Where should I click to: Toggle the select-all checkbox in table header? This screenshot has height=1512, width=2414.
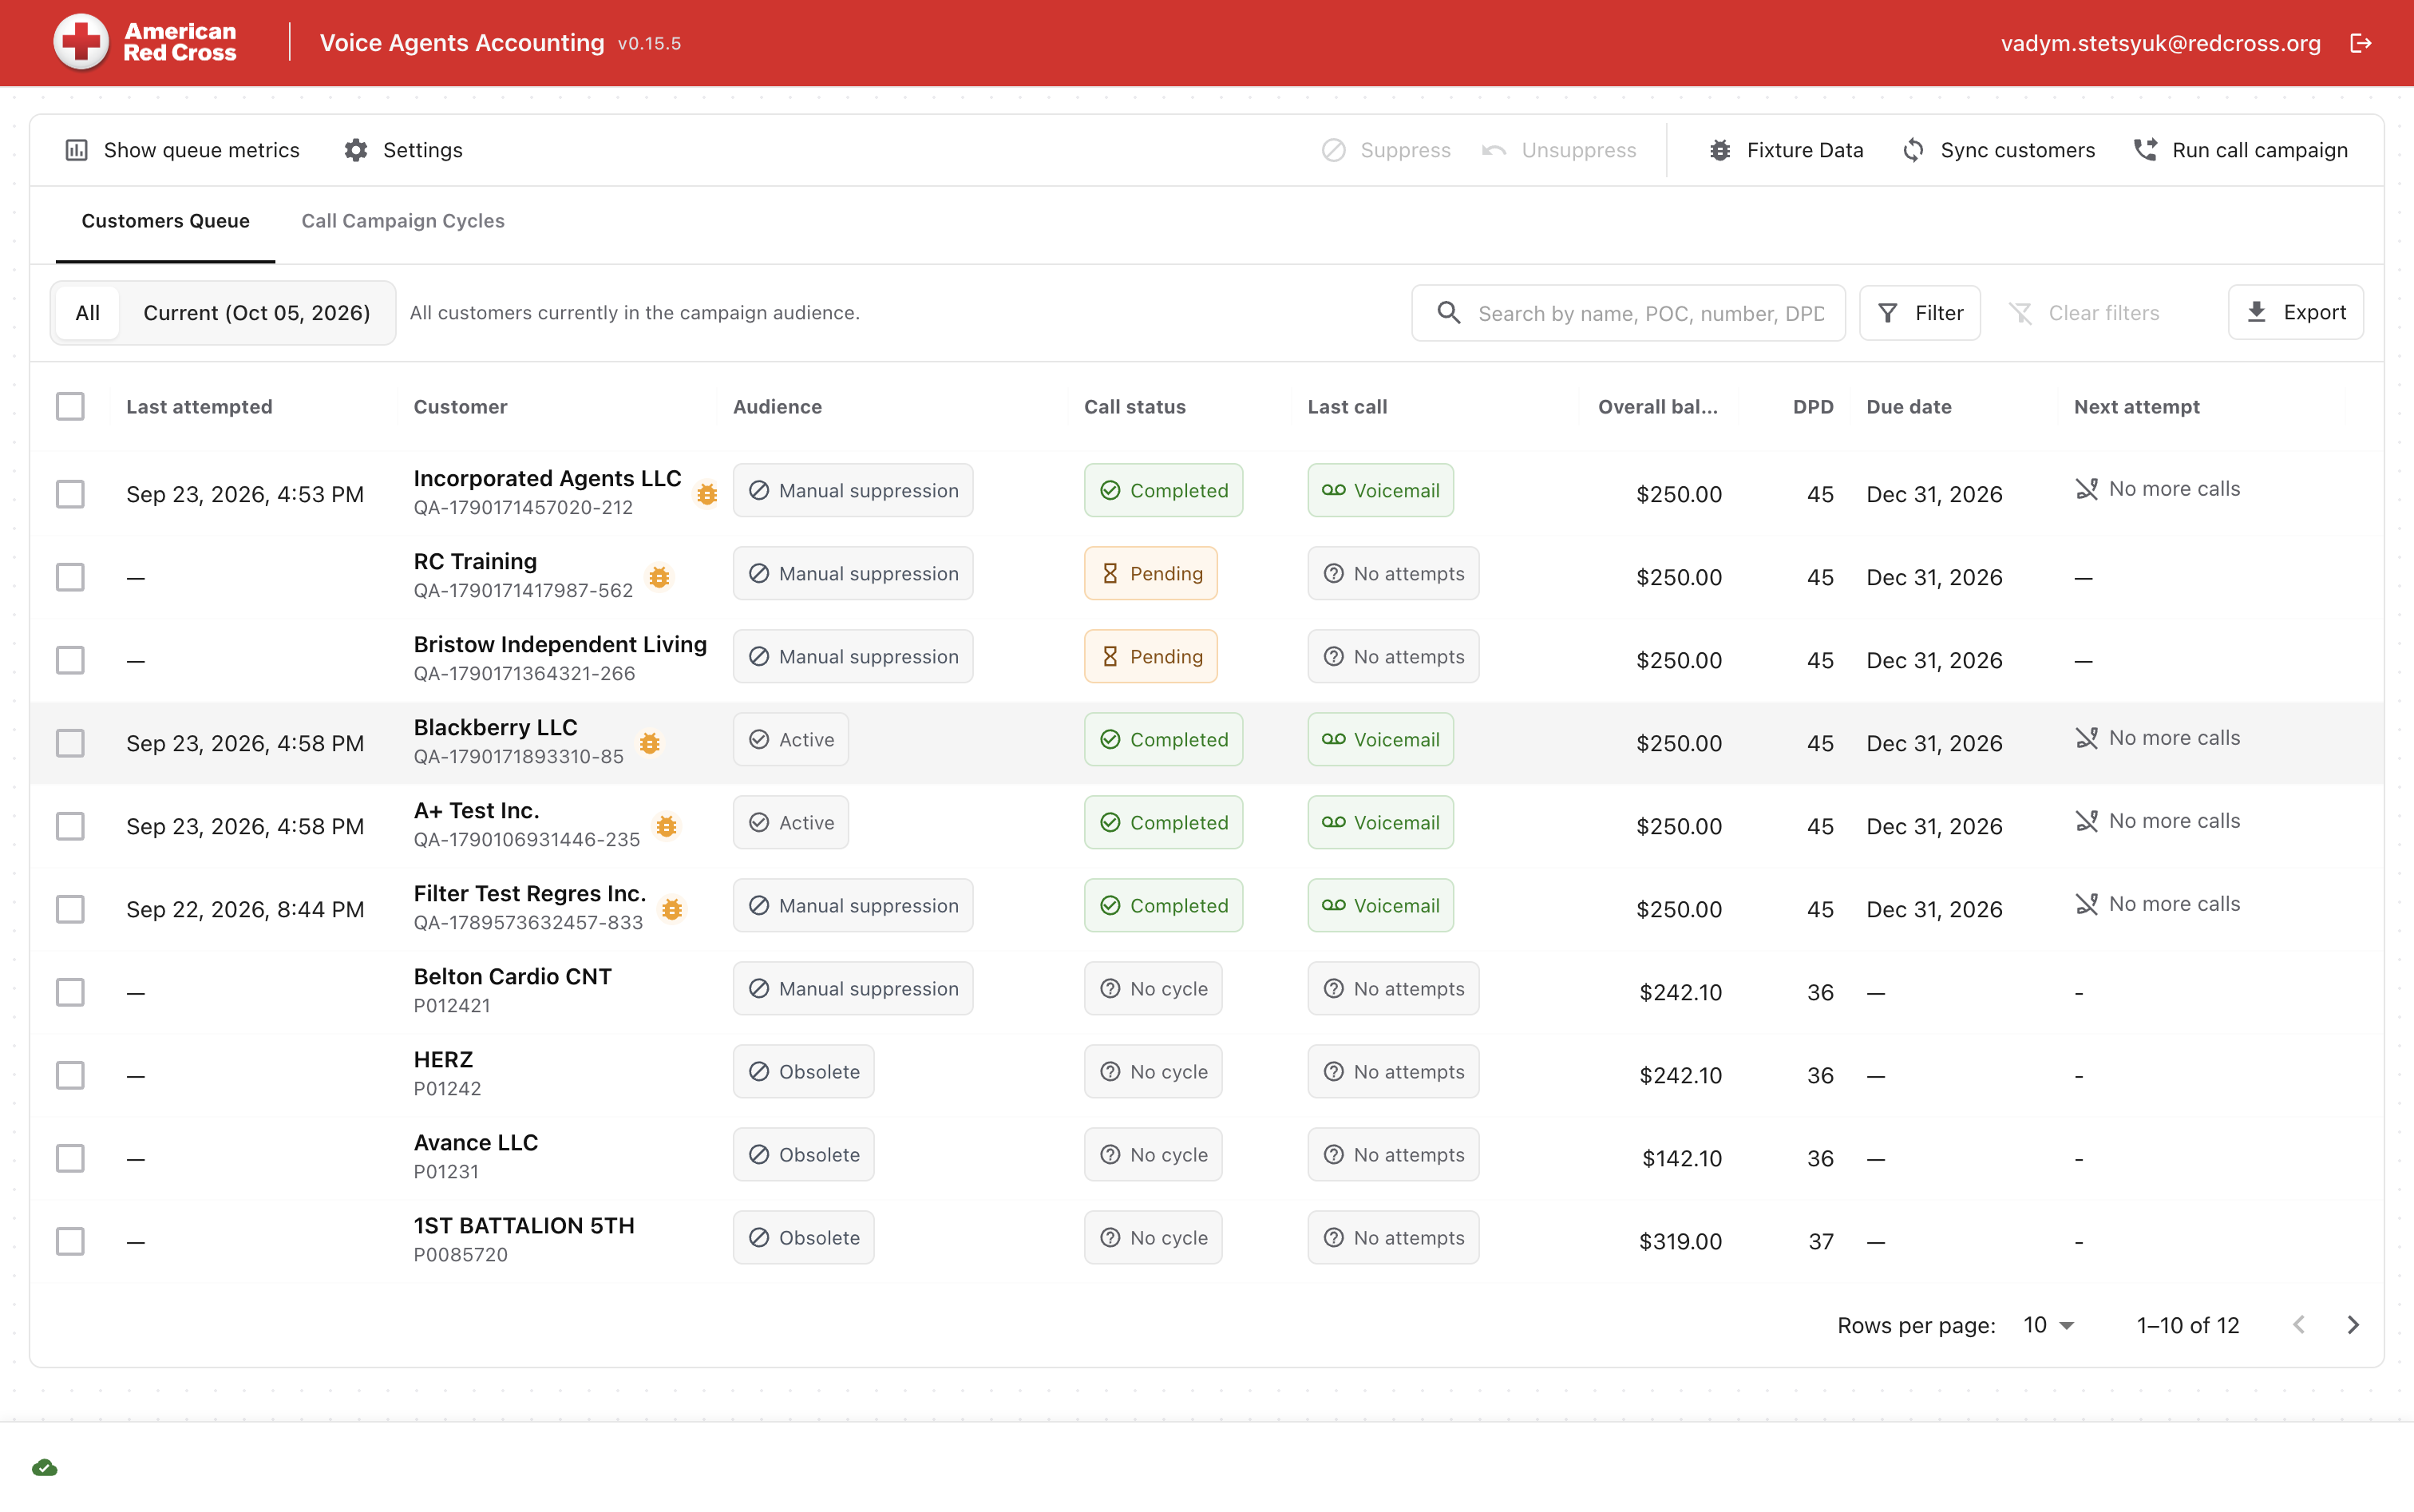tap(70, 406)
